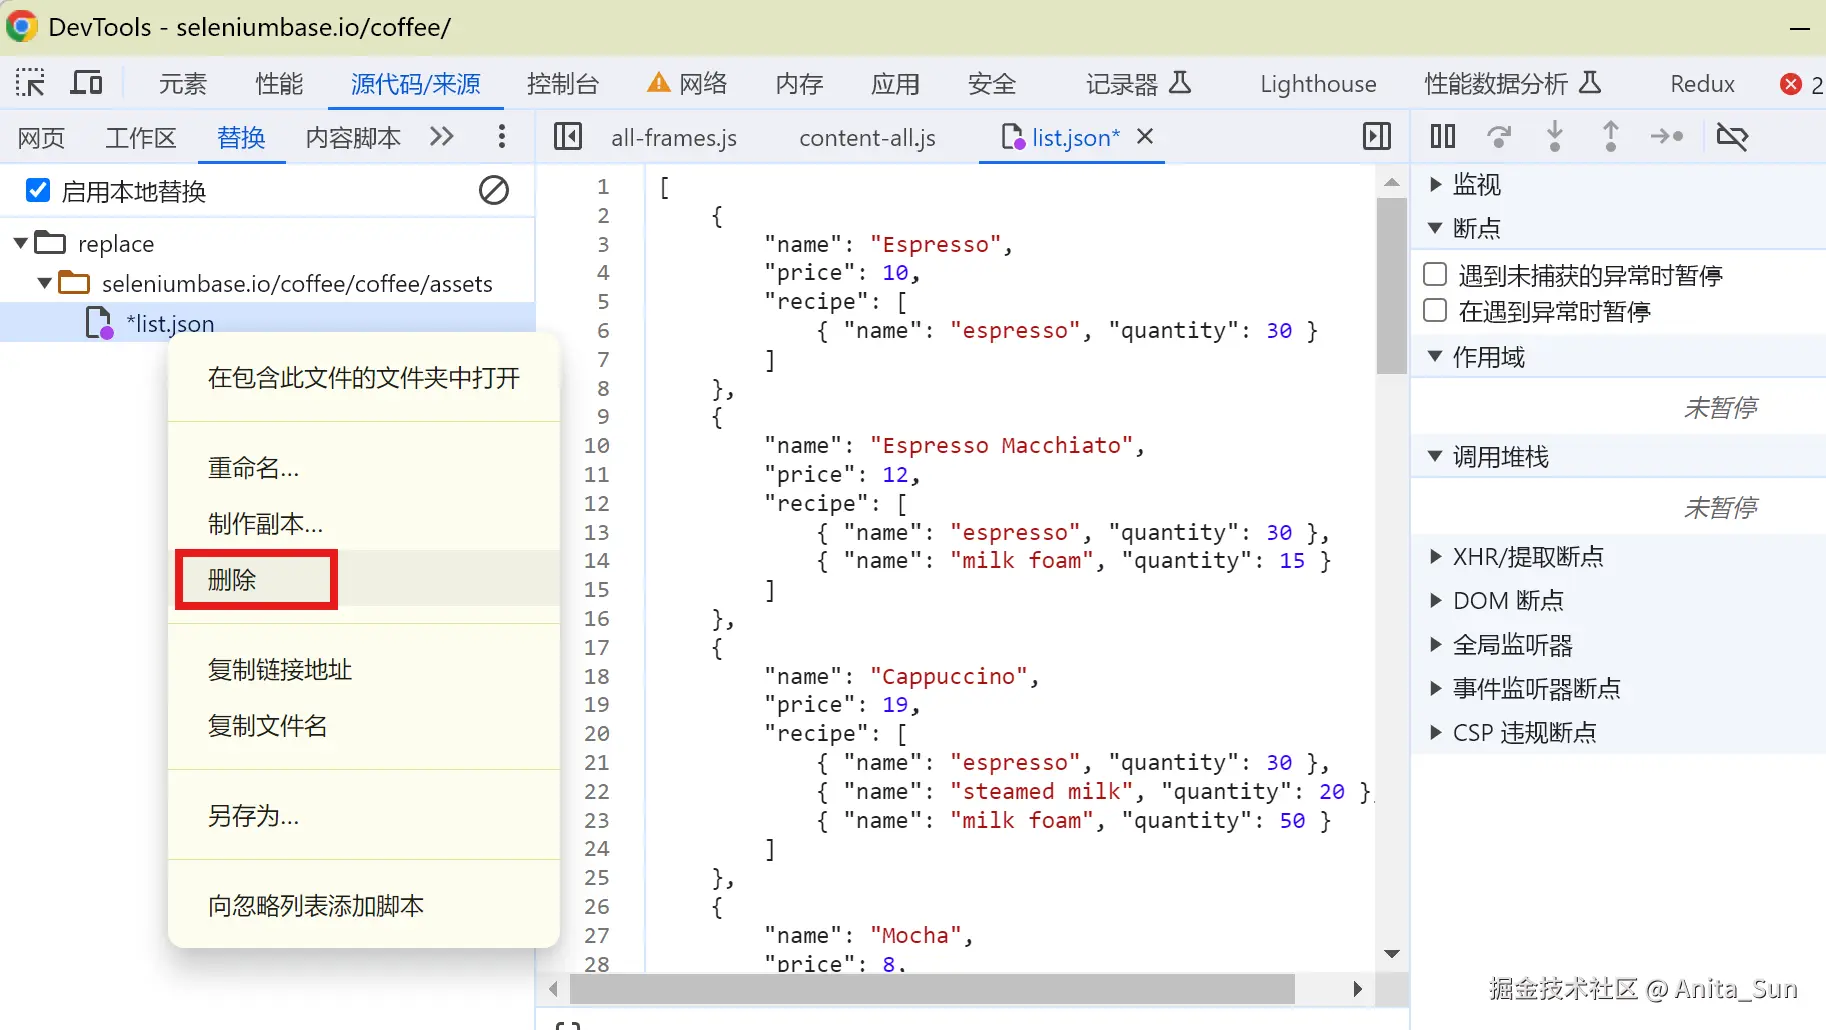Expand the XHR/提取断点 section

[x=1435, y=556]
